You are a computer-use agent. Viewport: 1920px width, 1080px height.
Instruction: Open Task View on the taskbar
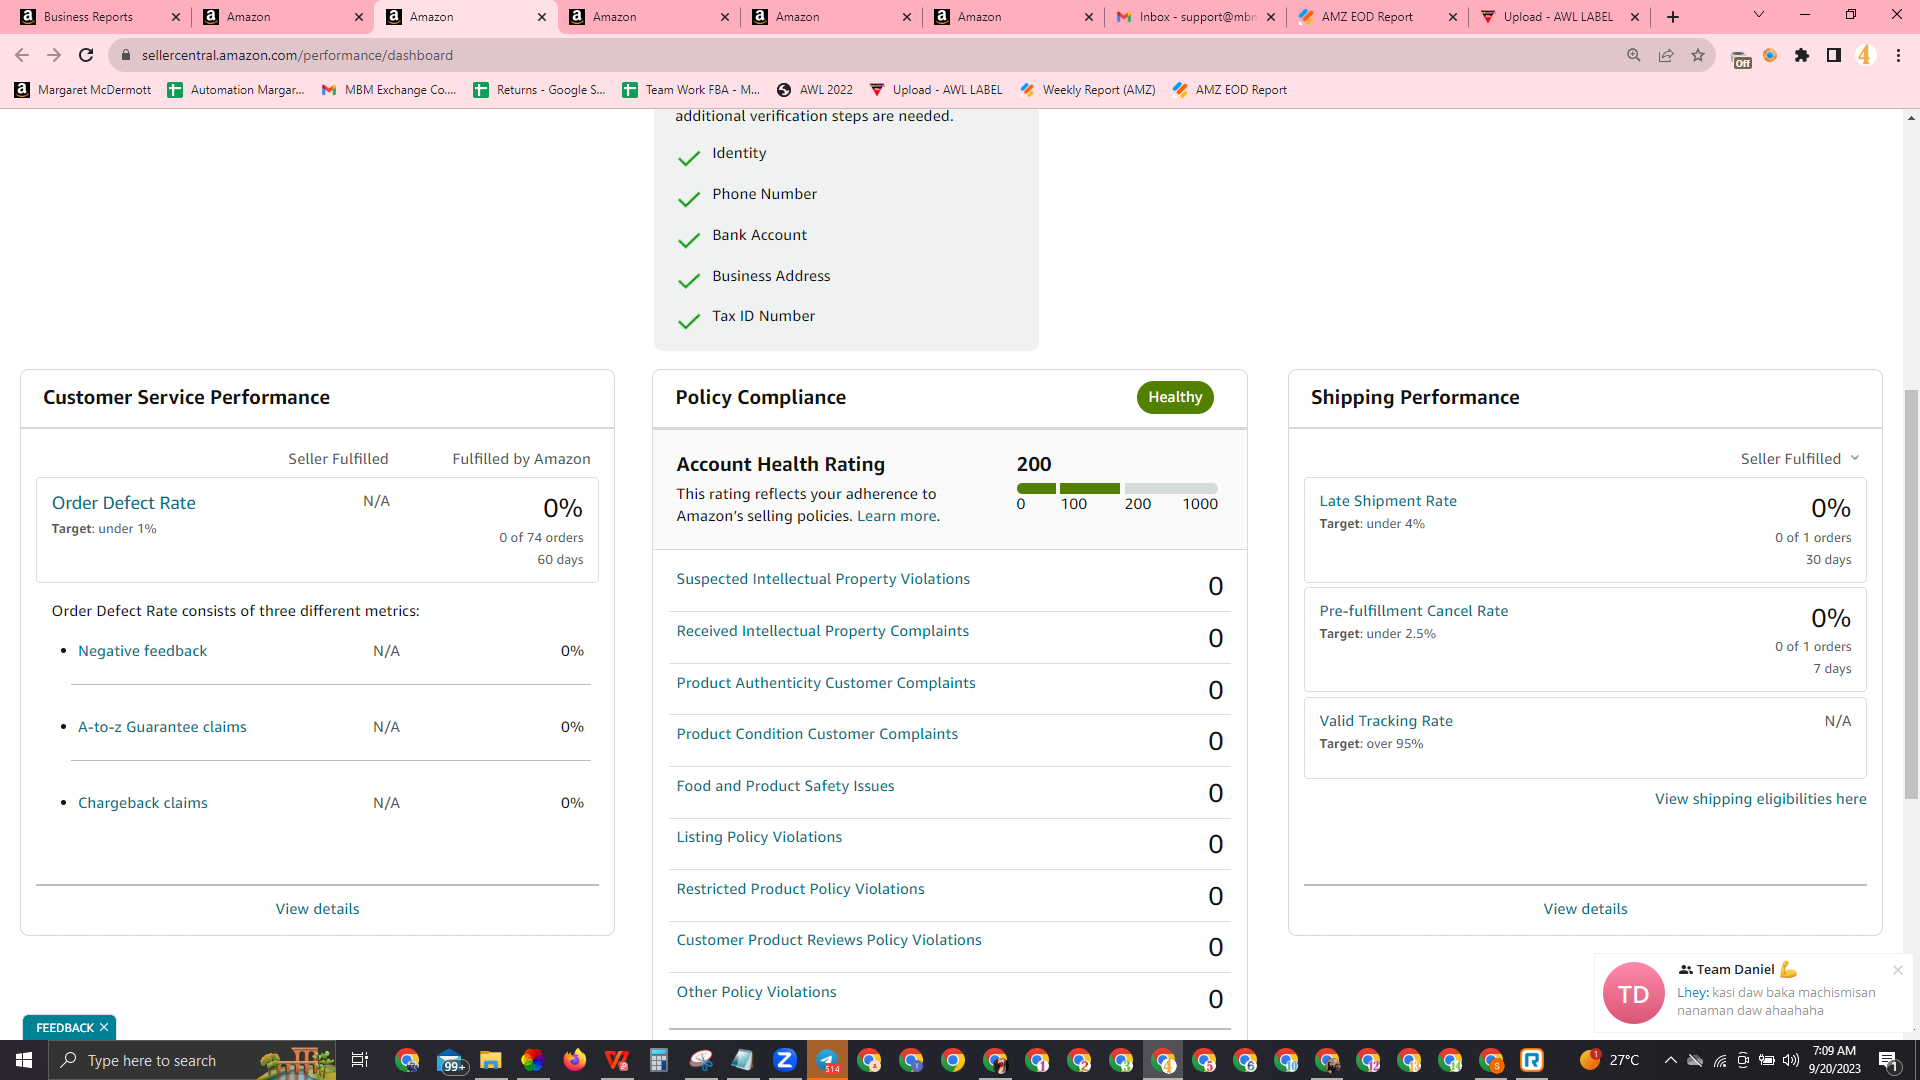tap(360, 1060)
